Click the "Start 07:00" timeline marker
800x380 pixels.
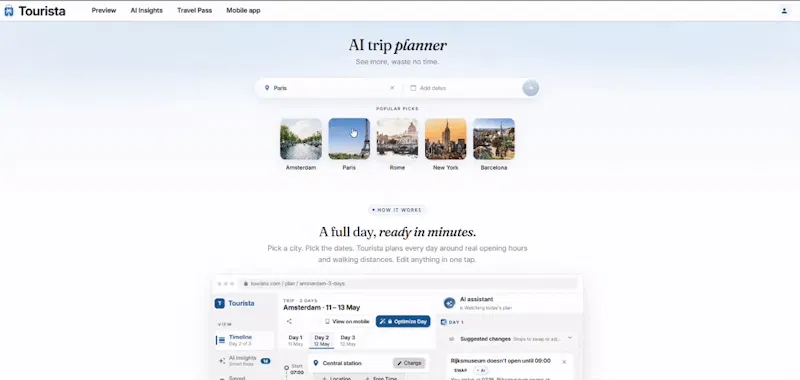(x=293, y=369)
